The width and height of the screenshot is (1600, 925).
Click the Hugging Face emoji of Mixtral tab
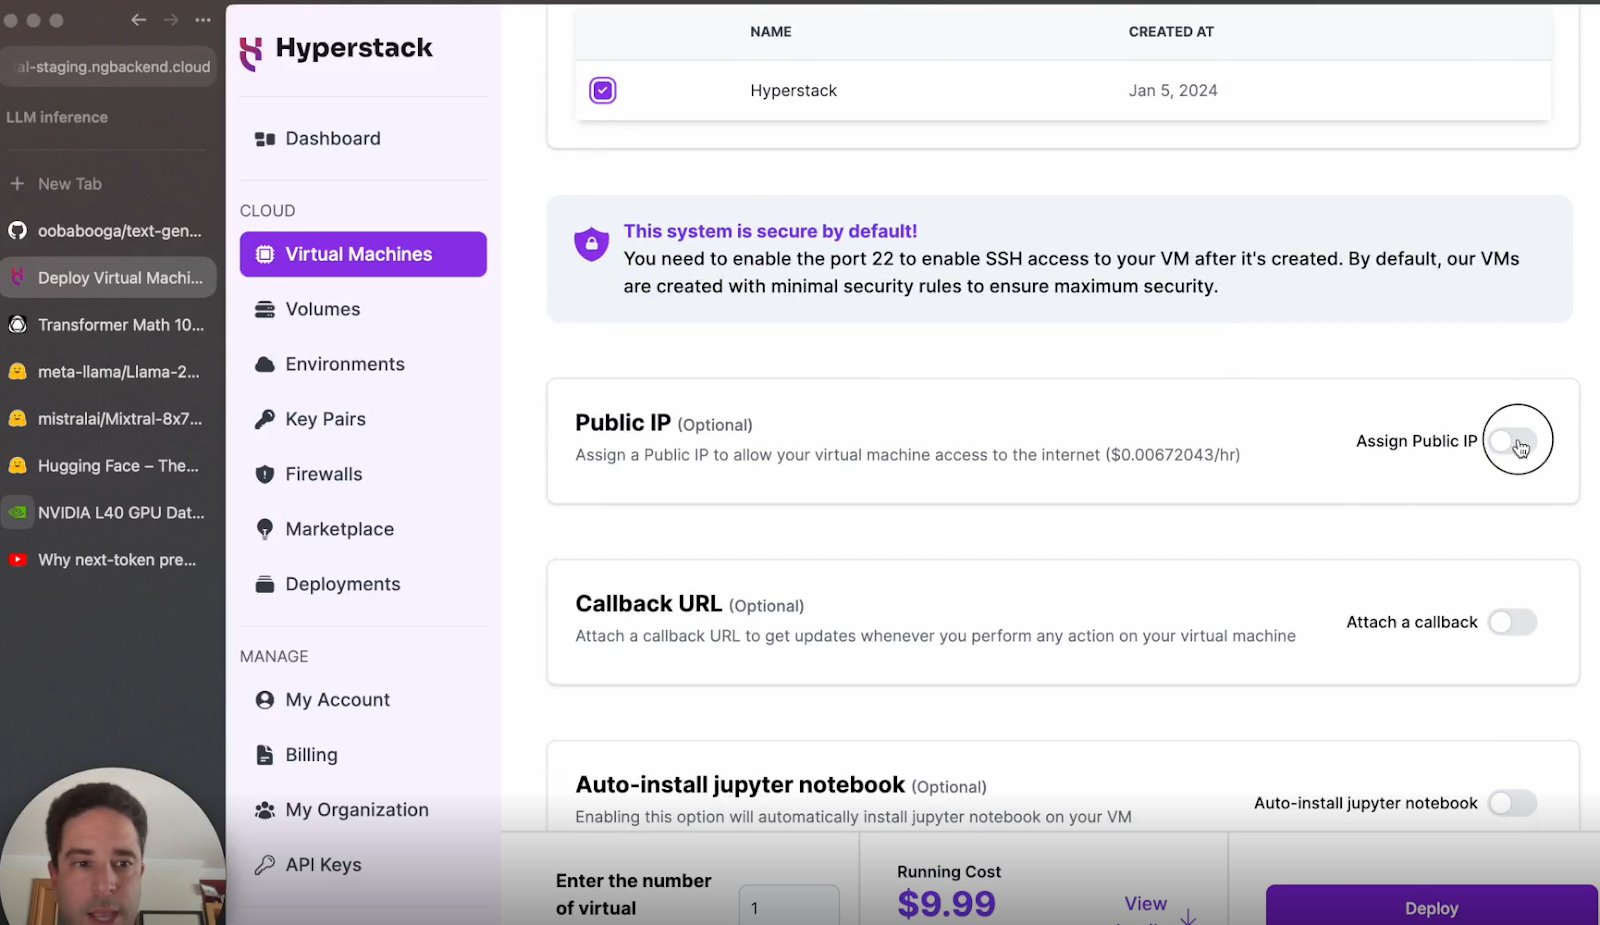[17, 419]
